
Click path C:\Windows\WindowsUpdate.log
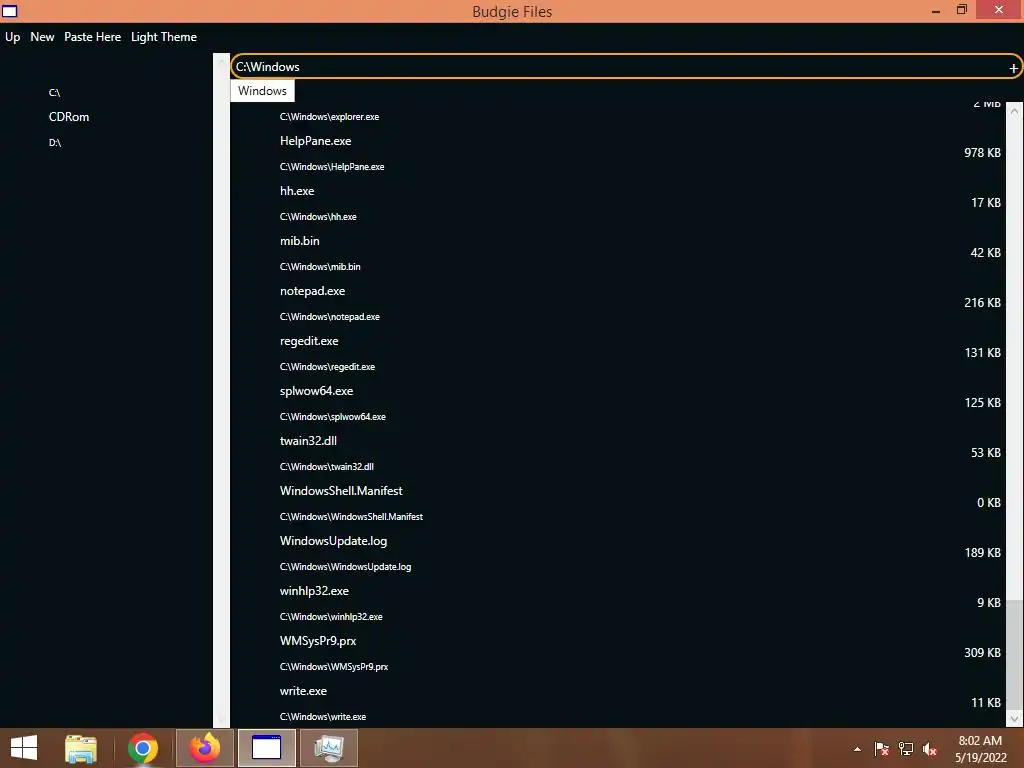click(x=345, y=567)
